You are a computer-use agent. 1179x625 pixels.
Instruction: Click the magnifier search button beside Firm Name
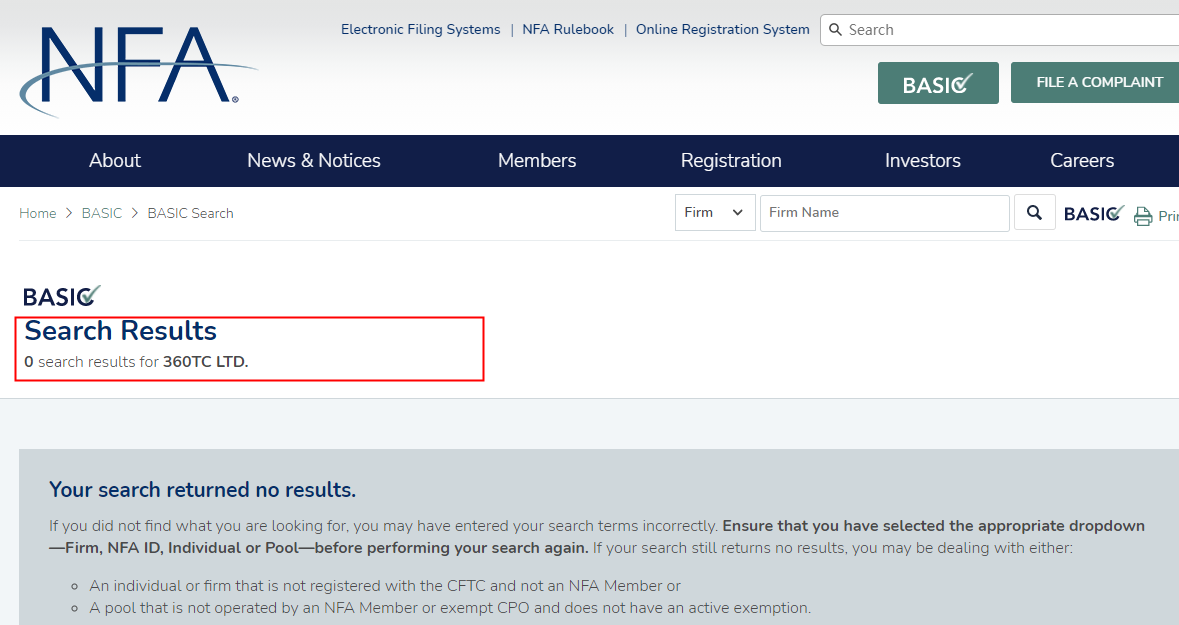tap(1034, 213)
